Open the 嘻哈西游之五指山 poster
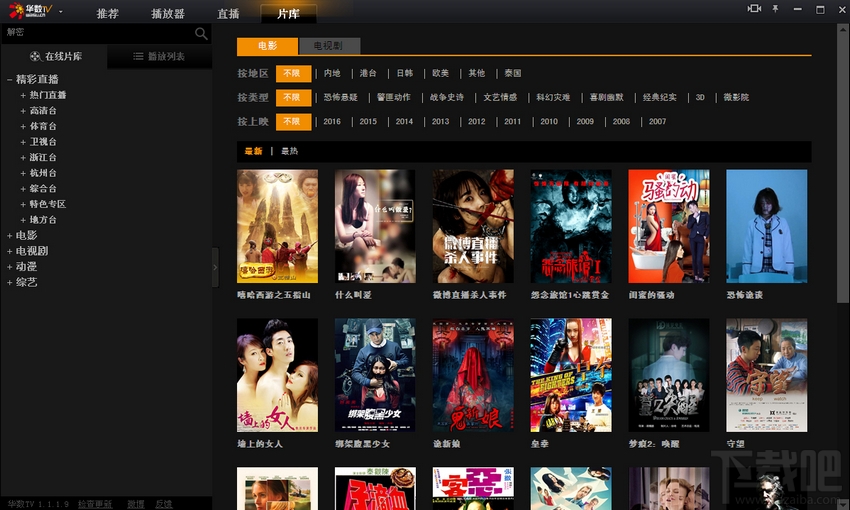This screenshot has width=850, height=510. click(278, 227)
